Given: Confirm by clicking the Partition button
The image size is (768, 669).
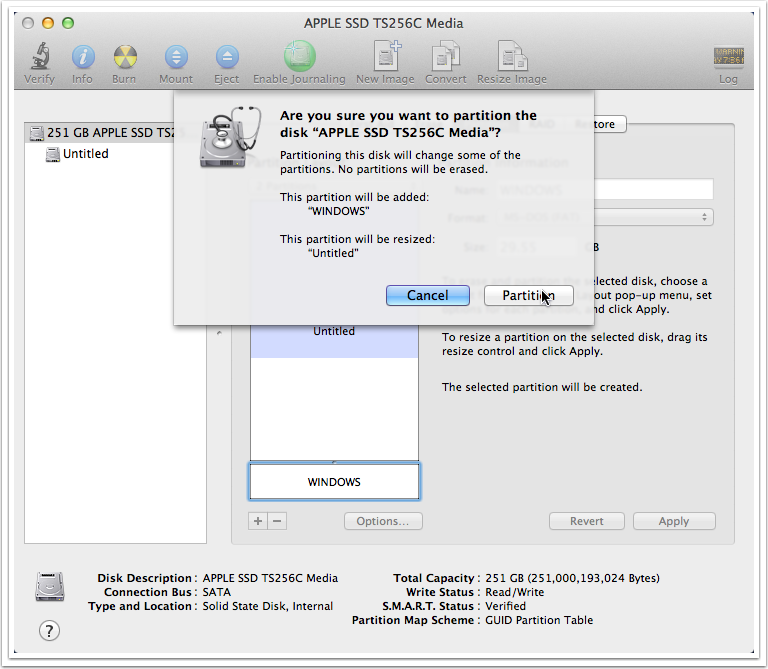Looking at the screenshot, I should (x=528, y=295).
